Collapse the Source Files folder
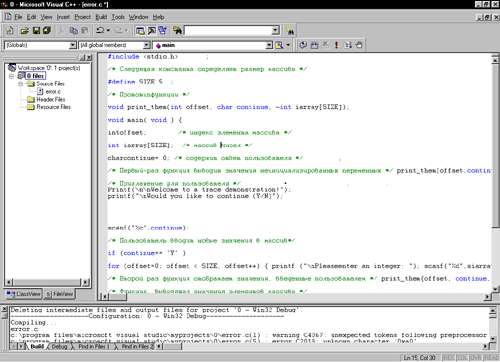The image size is (500, 362). coord(21,84)
